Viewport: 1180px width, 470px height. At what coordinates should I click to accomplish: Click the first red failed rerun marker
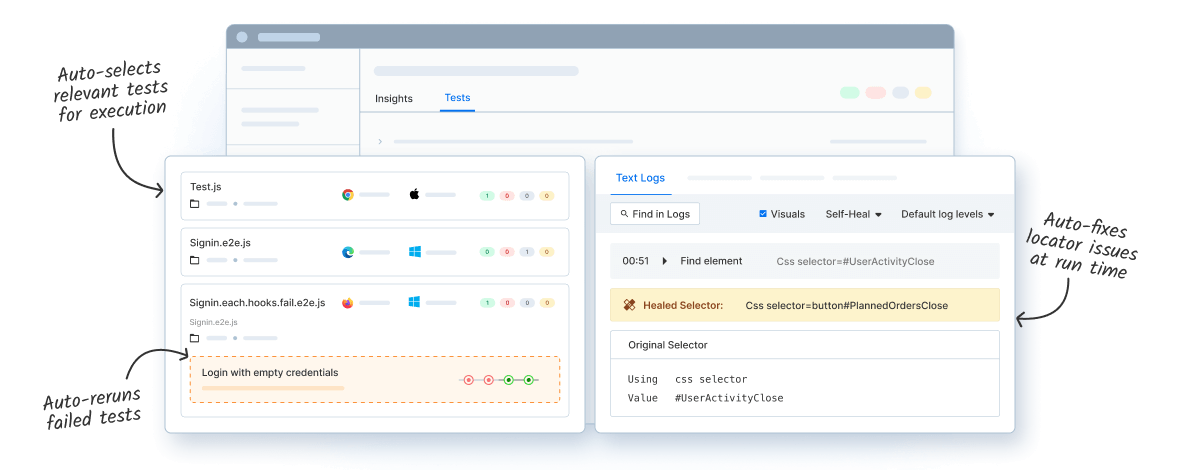468,380
